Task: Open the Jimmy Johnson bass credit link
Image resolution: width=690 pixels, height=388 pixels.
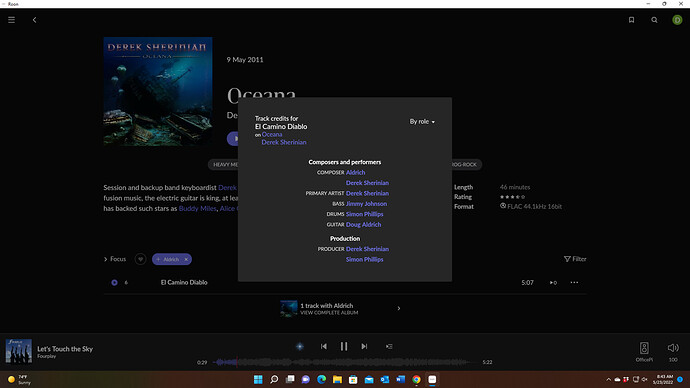Action: click(x=366, y=204)
